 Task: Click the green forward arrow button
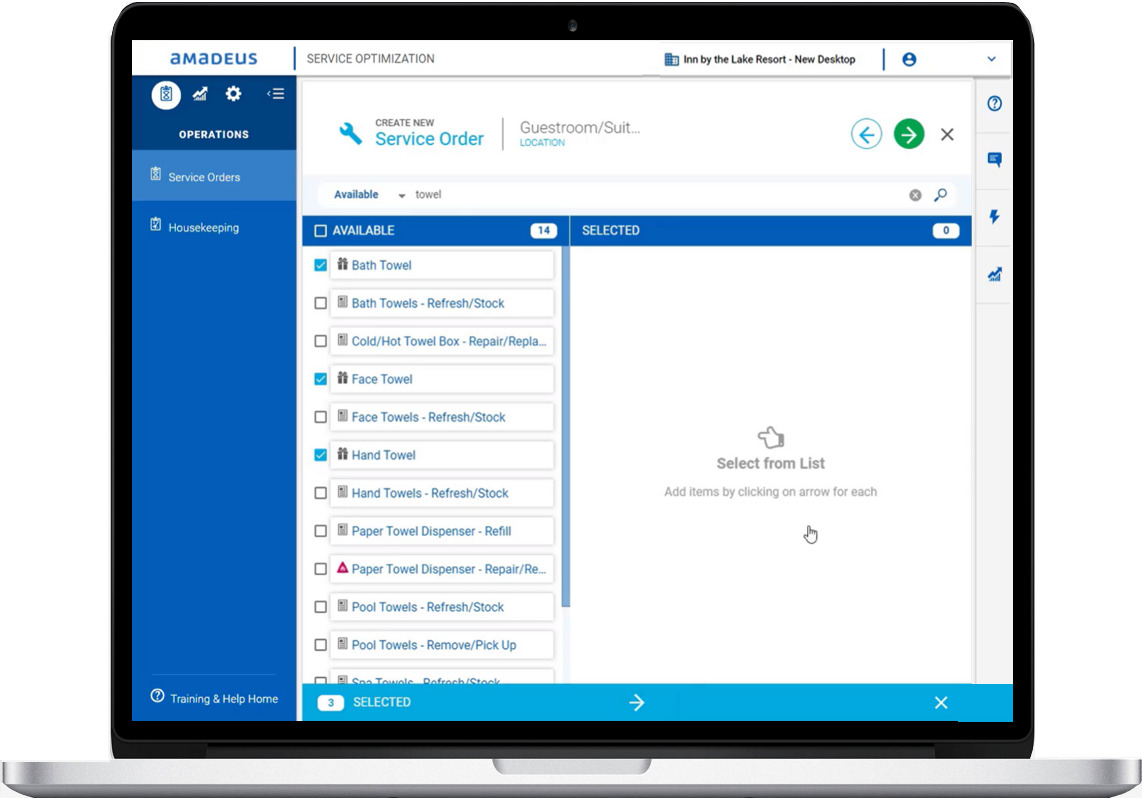click(x=908, y=134)
